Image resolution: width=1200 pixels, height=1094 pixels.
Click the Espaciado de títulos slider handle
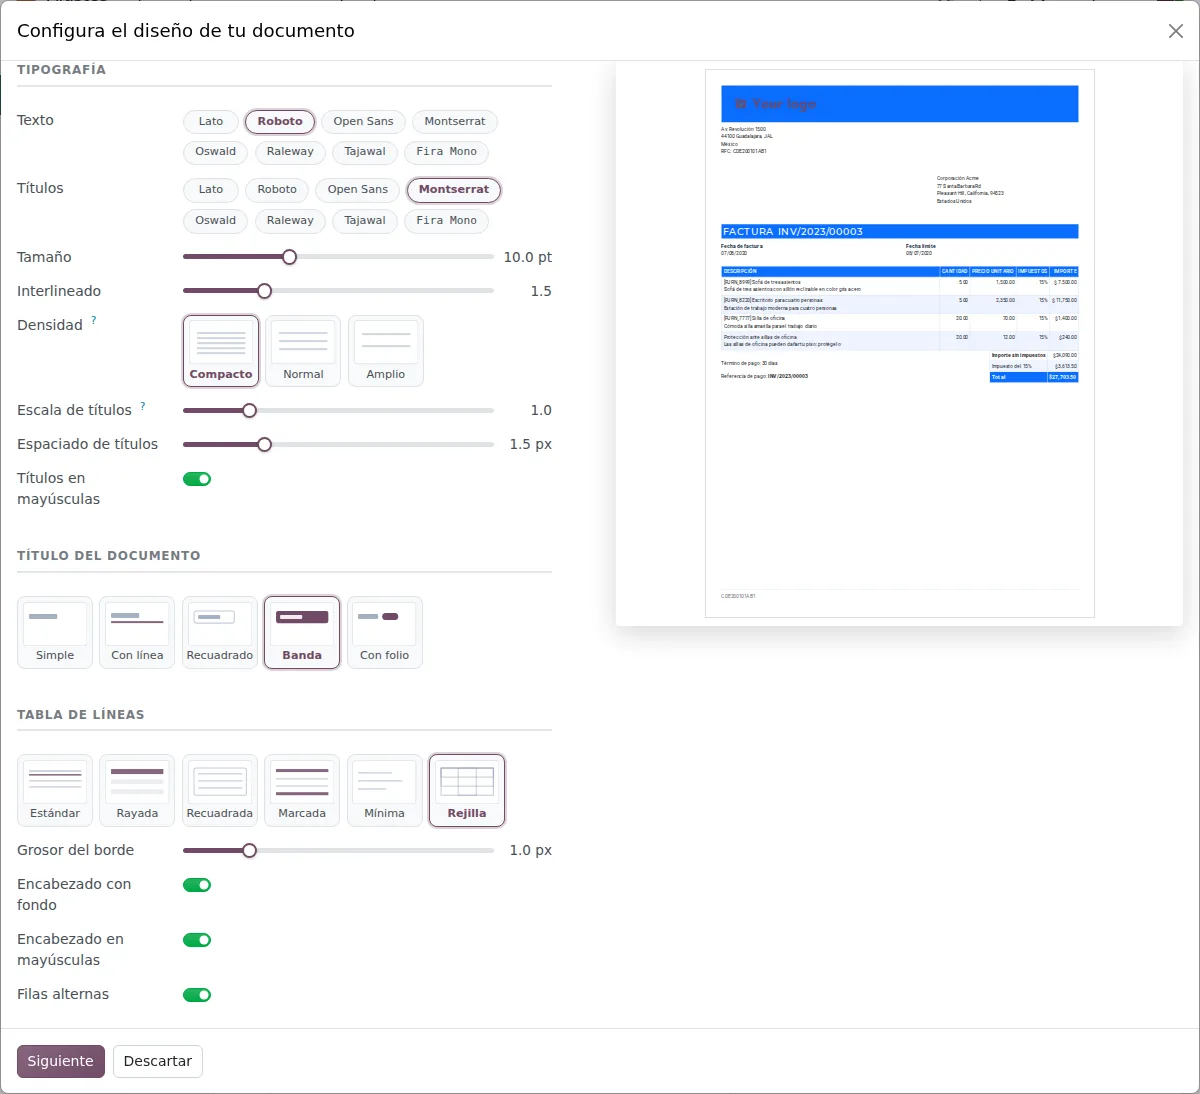(x=265, y=444)
